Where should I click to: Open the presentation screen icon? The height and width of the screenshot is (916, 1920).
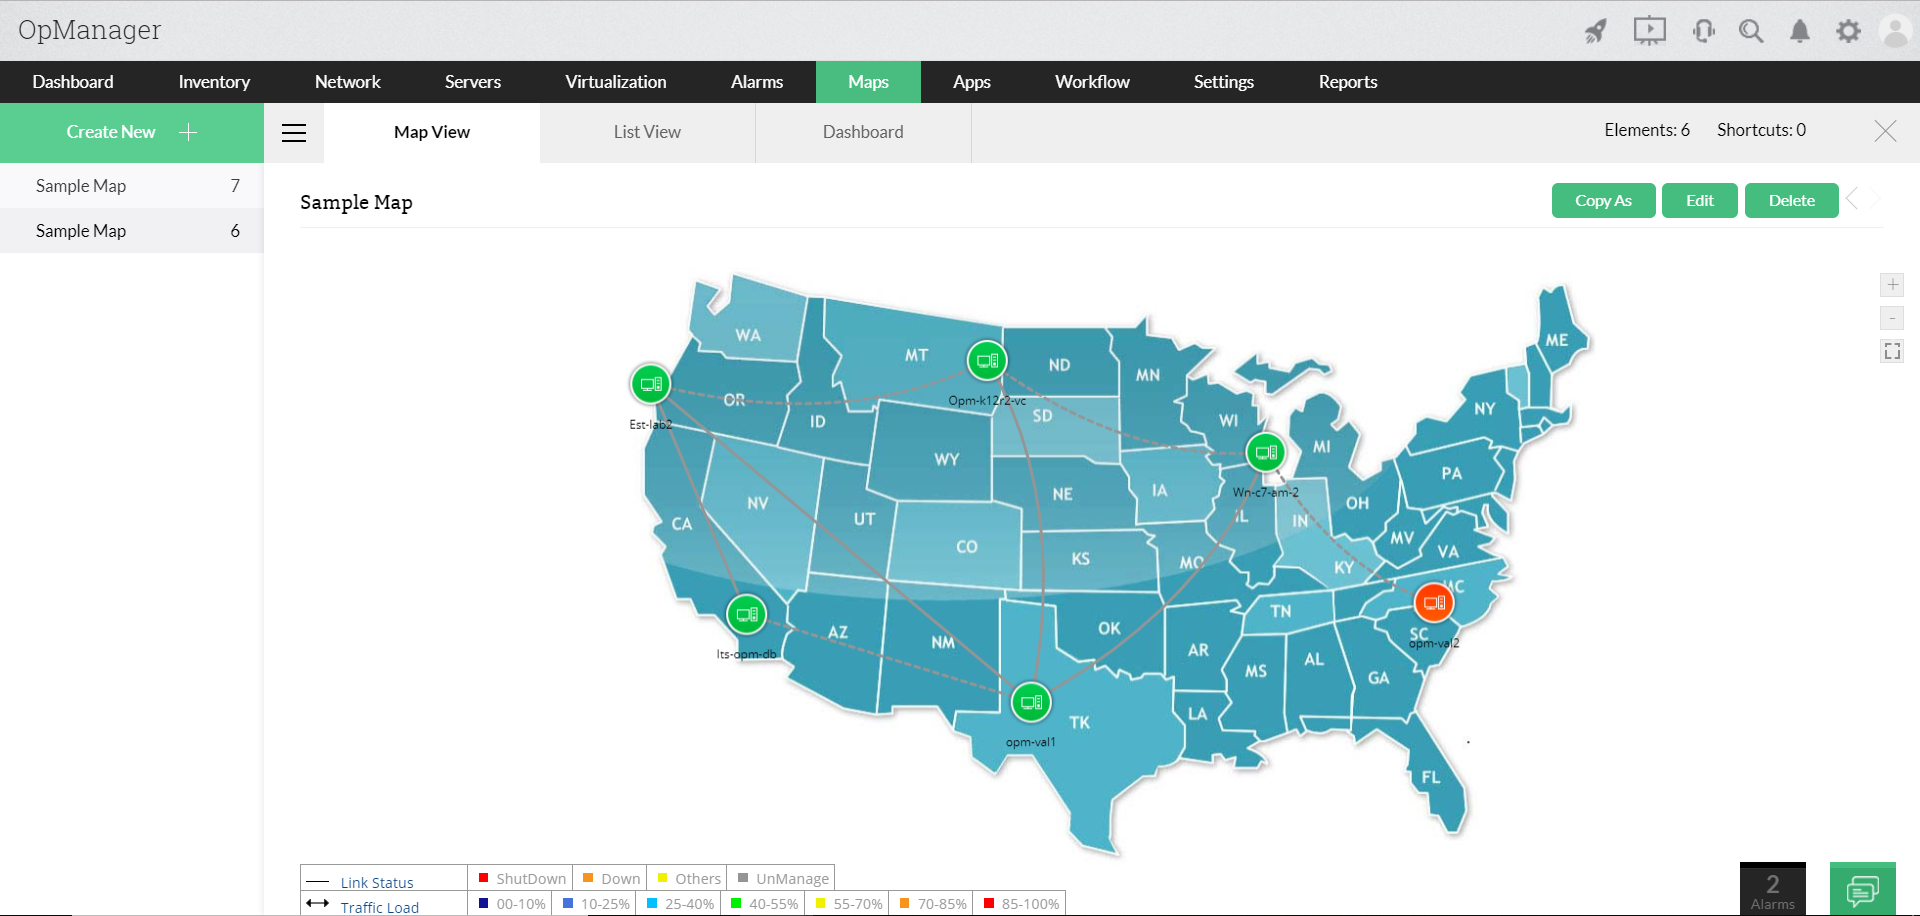(x=1650, y=31)
